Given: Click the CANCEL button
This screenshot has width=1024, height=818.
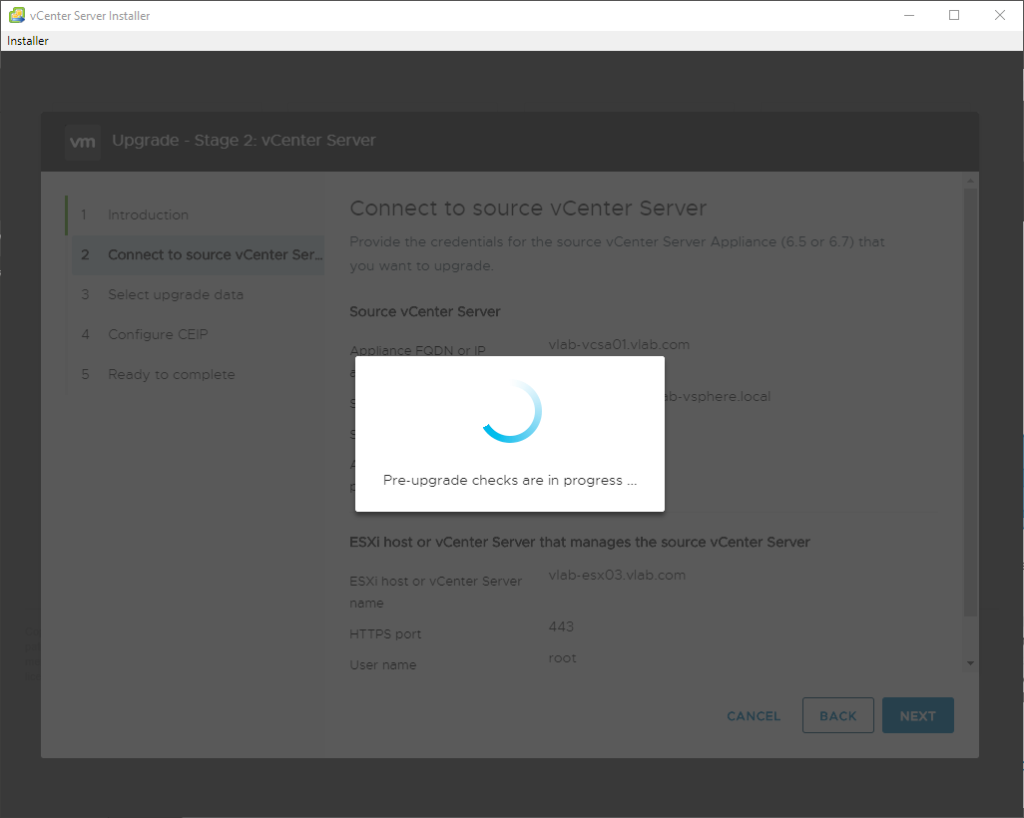Looking at the screenshot, I should coord(753,716).
